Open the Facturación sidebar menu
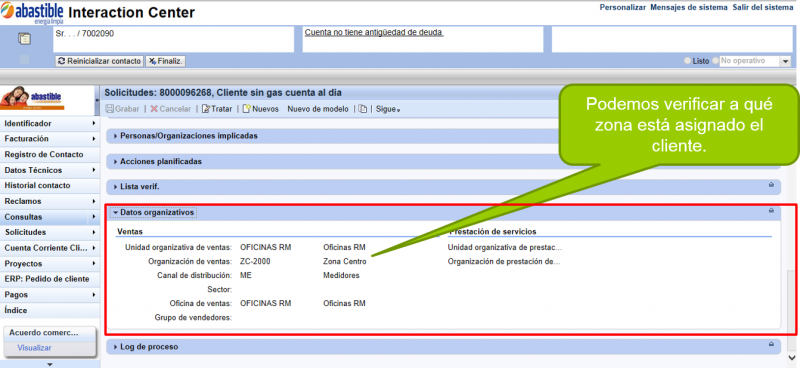 pos(49,139)
